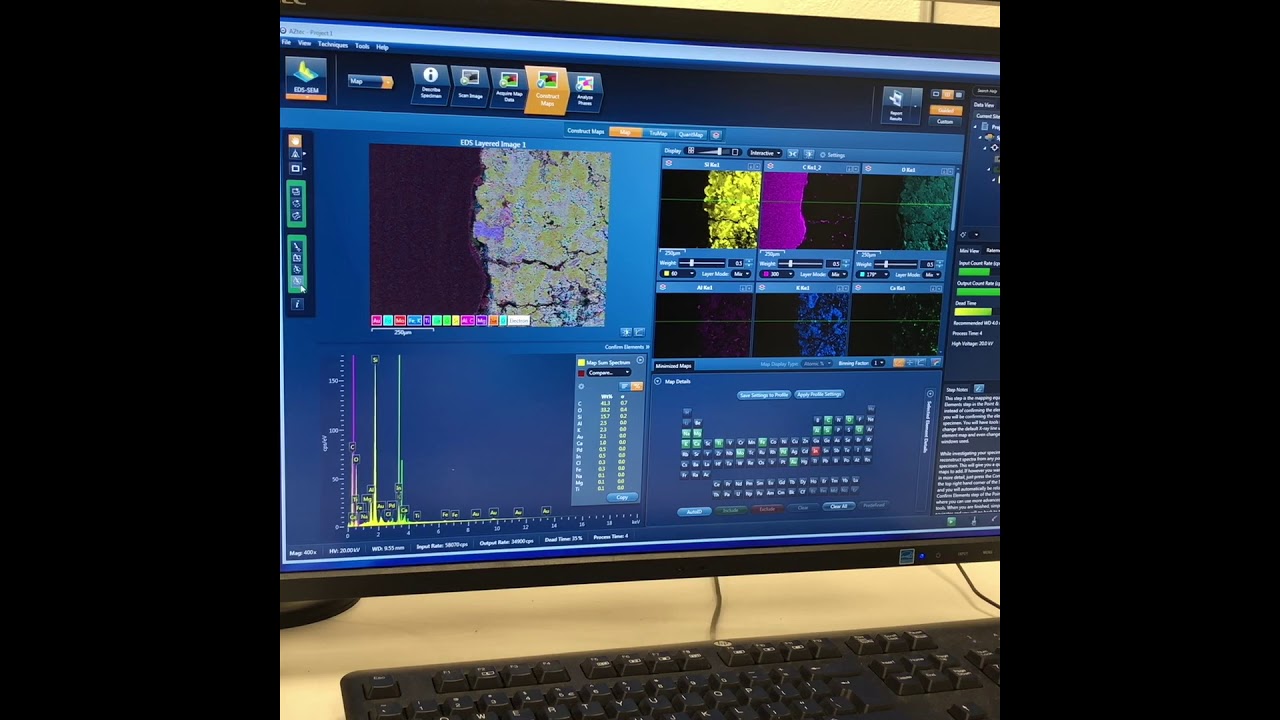The width and height of the screenshot is (1280, 720).
Task: Click the yellow 60 color swatch
Action: (666, 273)
